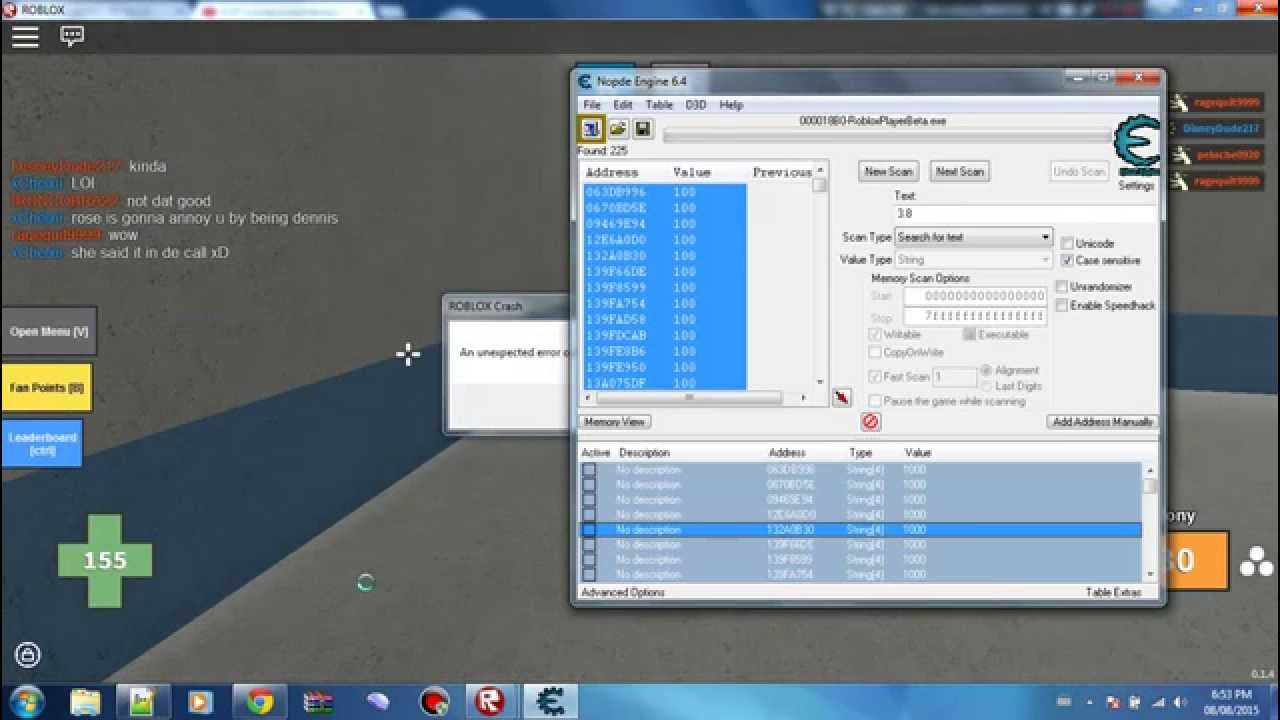Toggle the CopyOnWrite checkbox
Image resolution: width=1280 pixels, height=720 pixels.
[x=875, y=352]
